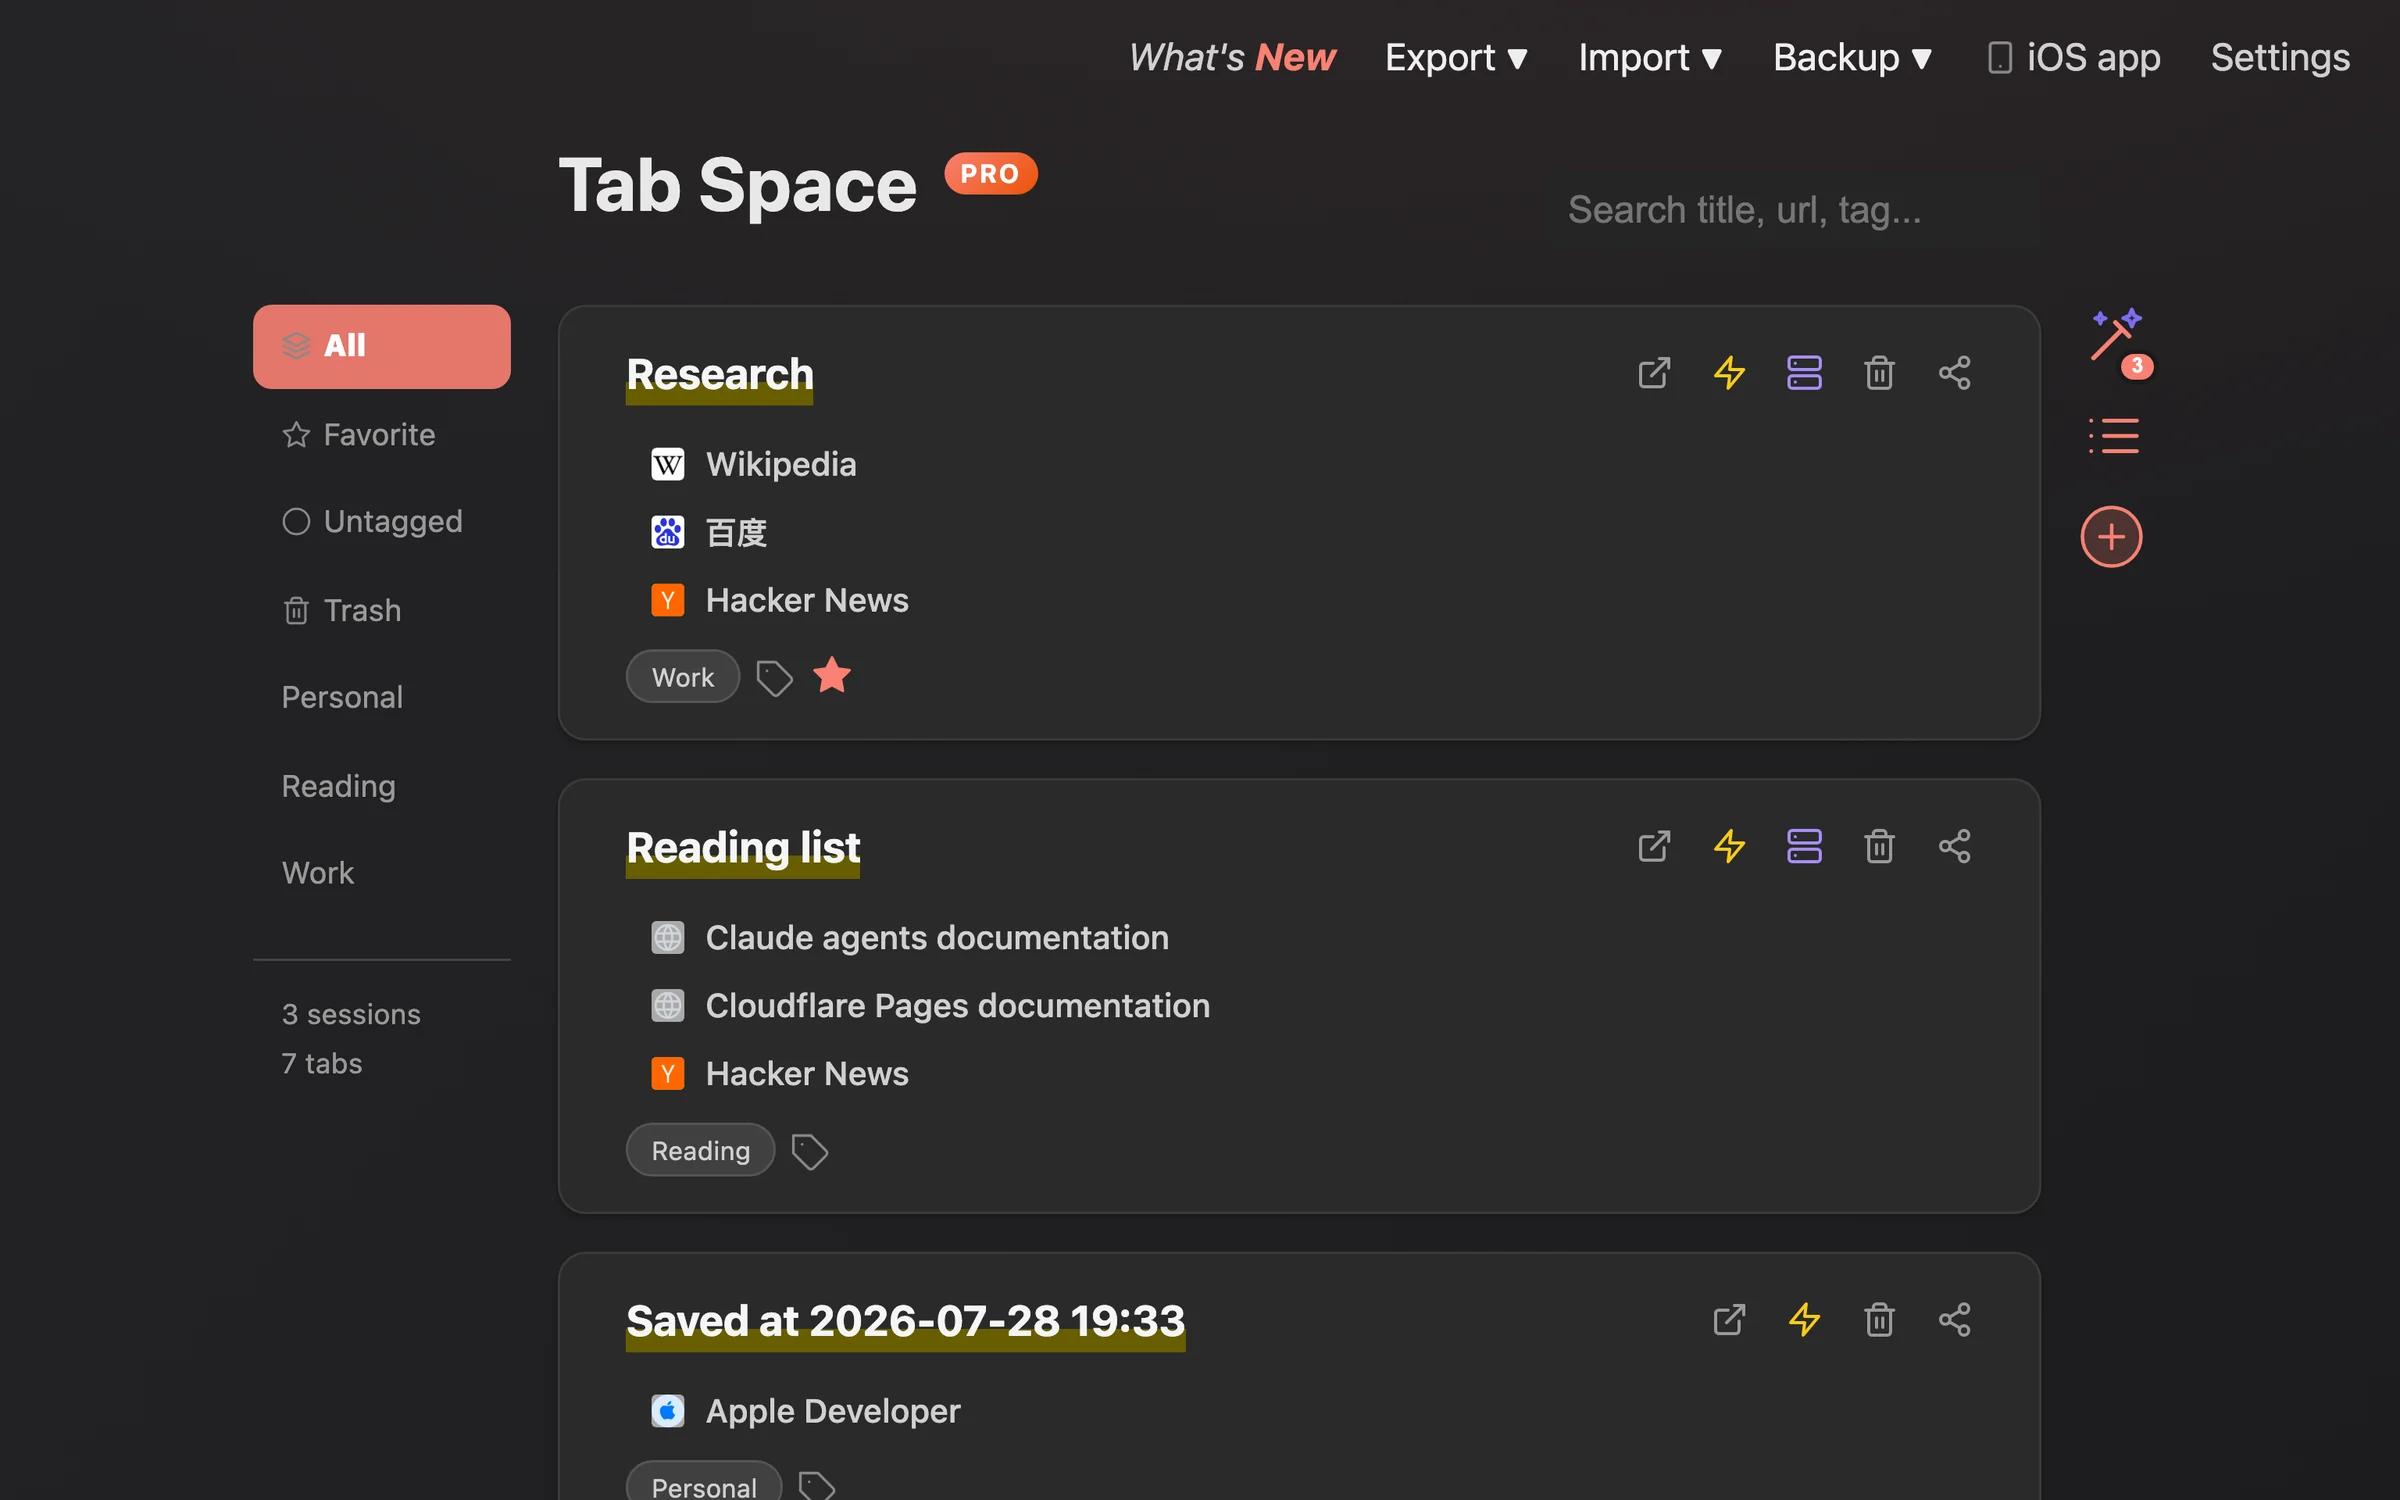This screenshot has height=1500, width=2400.
Task: Open the 百度 tab link
Action: [x=736, y=532]
